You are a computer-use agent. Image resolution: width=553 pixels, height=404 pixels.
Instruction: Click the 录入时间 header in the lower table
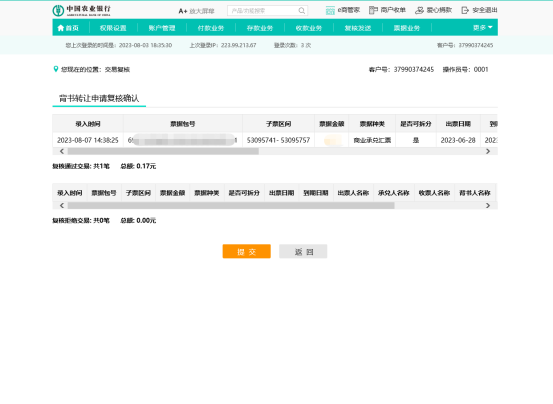pos(70,193)
